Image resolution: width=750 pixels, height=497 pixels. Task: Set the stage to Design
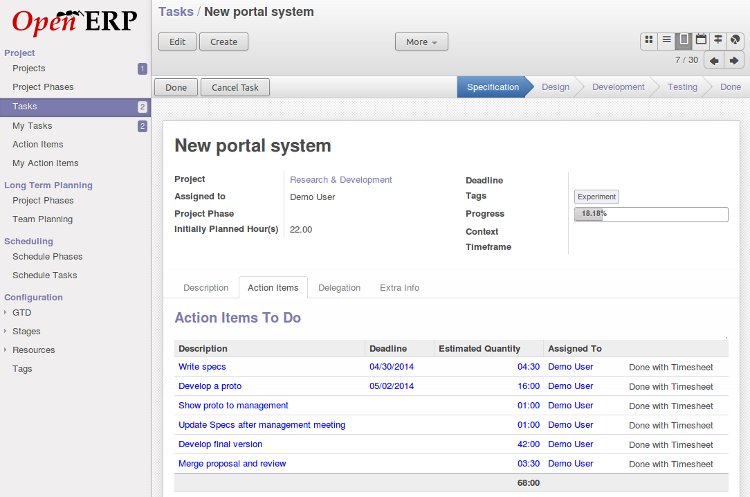pos(555,87)
